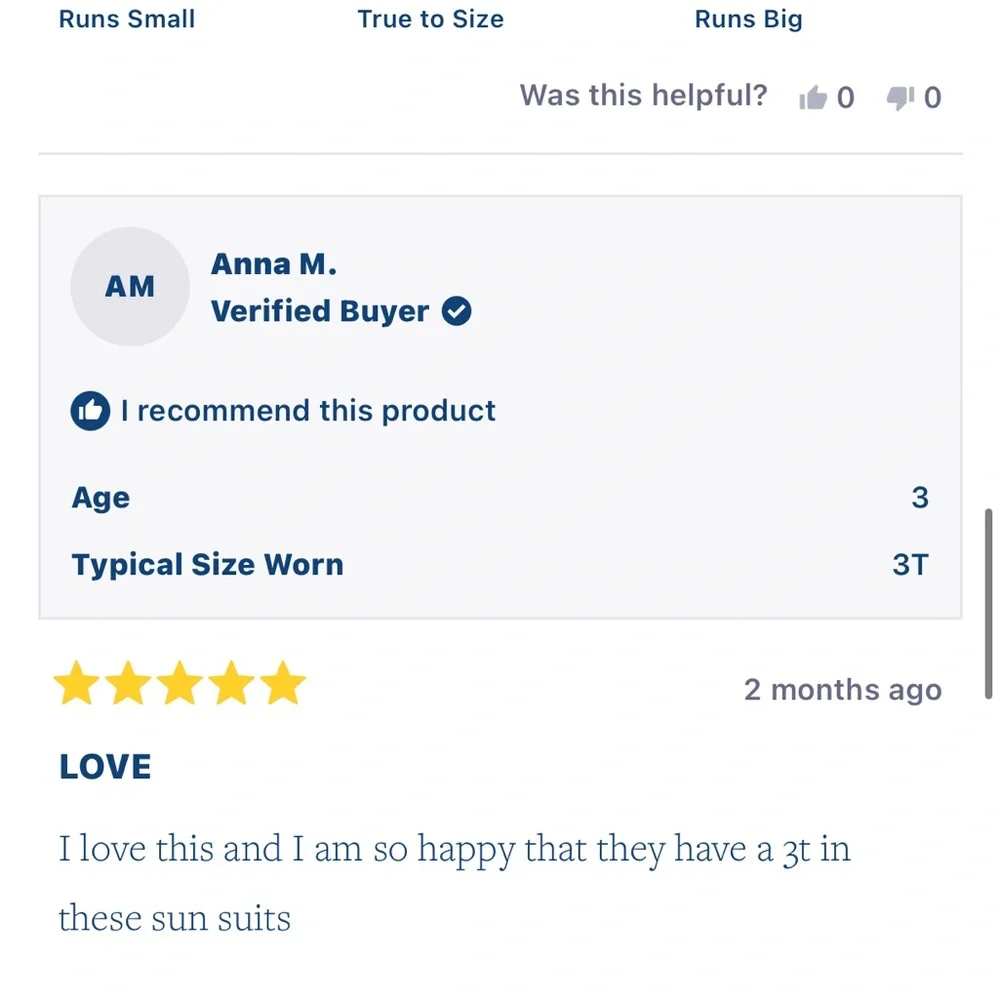The width and height of the screenshot is (1000, 1000).
Task: Click the Verified Buyer checkmark badge
Action: pos(457,311)
